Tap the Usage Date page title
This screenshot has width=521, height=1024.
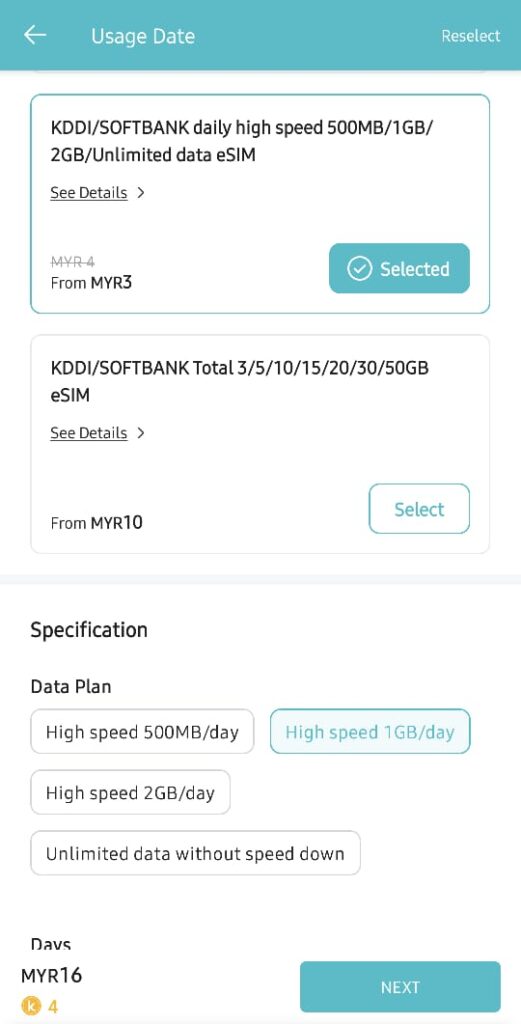[x=143, y=35]
